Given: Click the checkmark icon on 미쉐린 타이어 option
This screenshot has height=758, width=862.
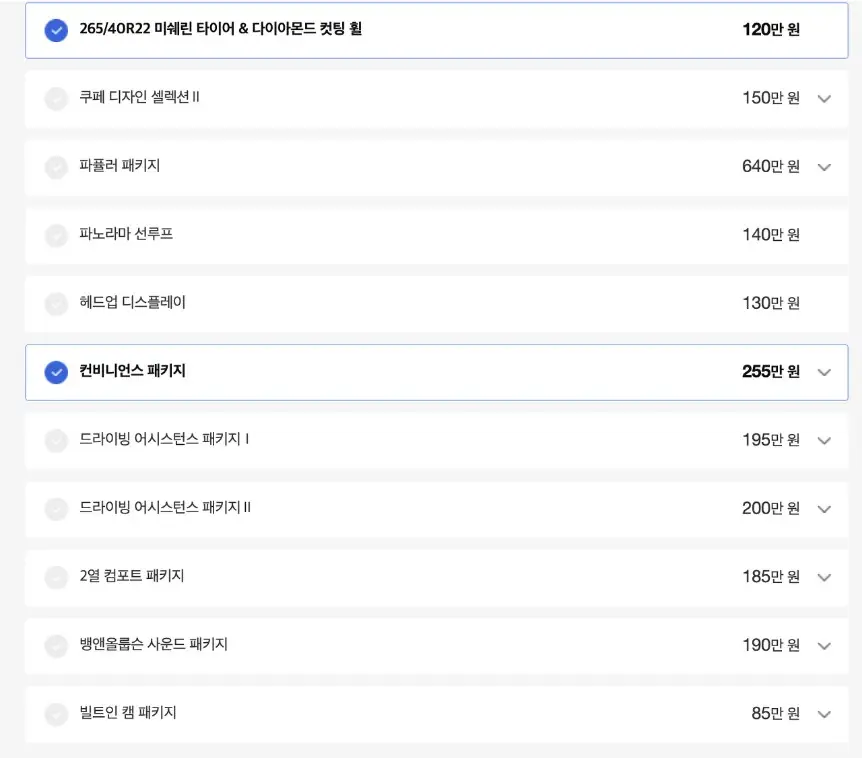Looking at the screenshot, I should click(56, 30).
